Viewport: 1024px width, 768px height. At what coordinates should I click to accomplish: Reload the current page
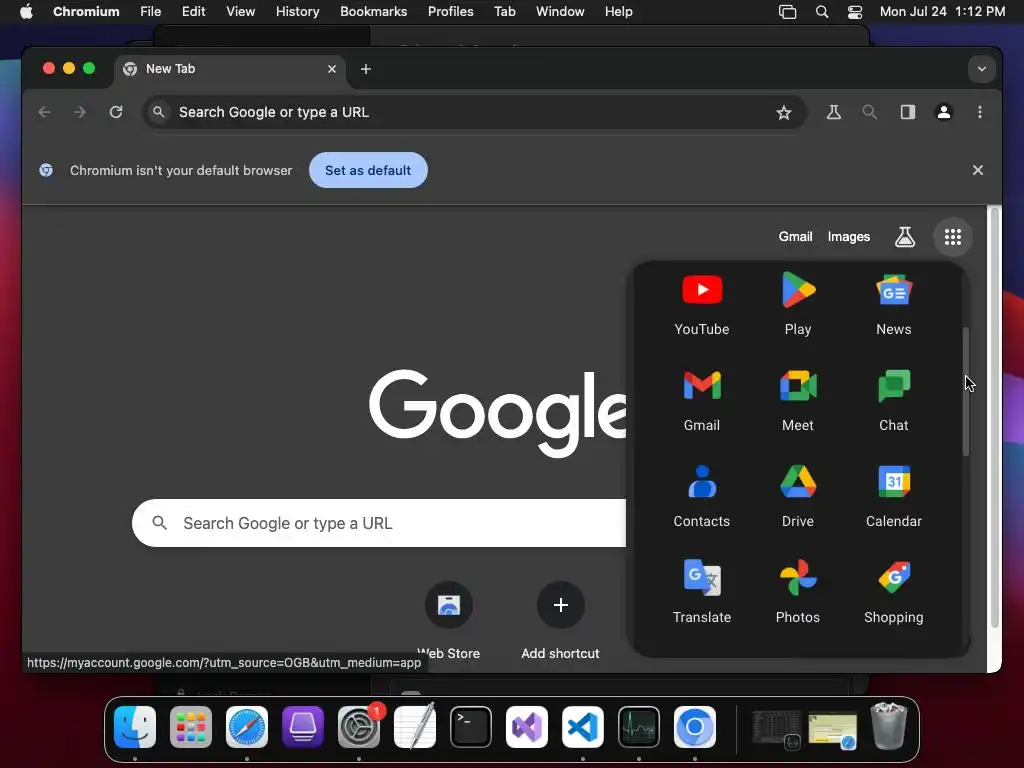click(x=116, y=112)
